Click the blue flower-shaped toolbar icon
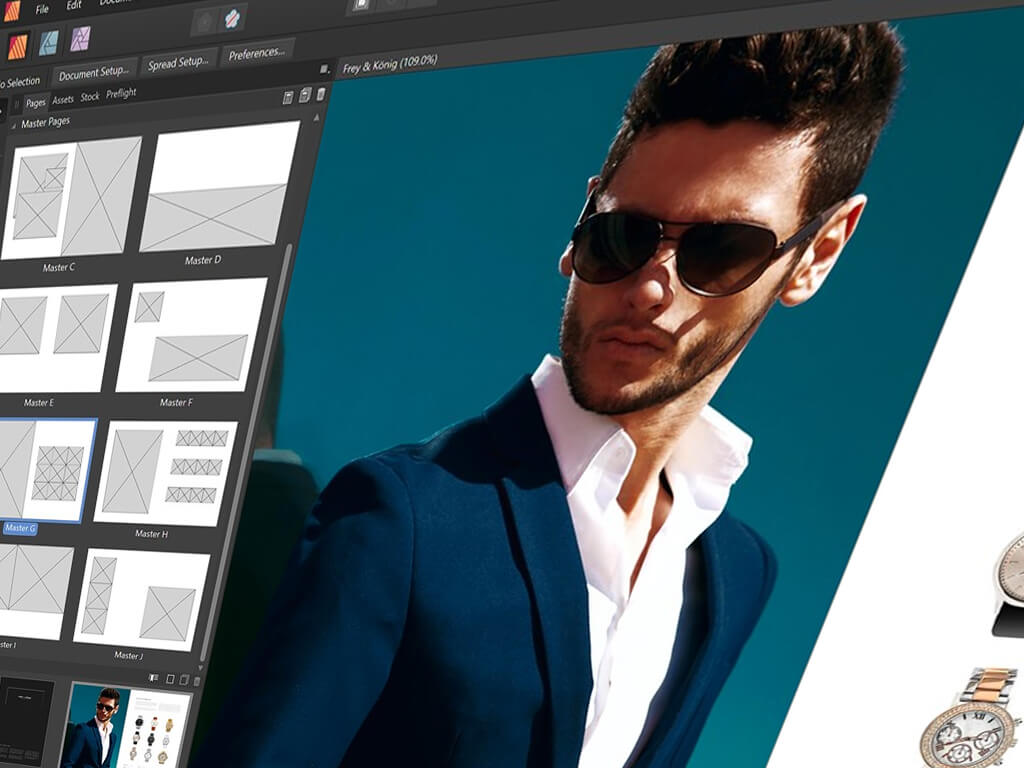This screenshot has width=1024, height=768. tap(232, 18)
